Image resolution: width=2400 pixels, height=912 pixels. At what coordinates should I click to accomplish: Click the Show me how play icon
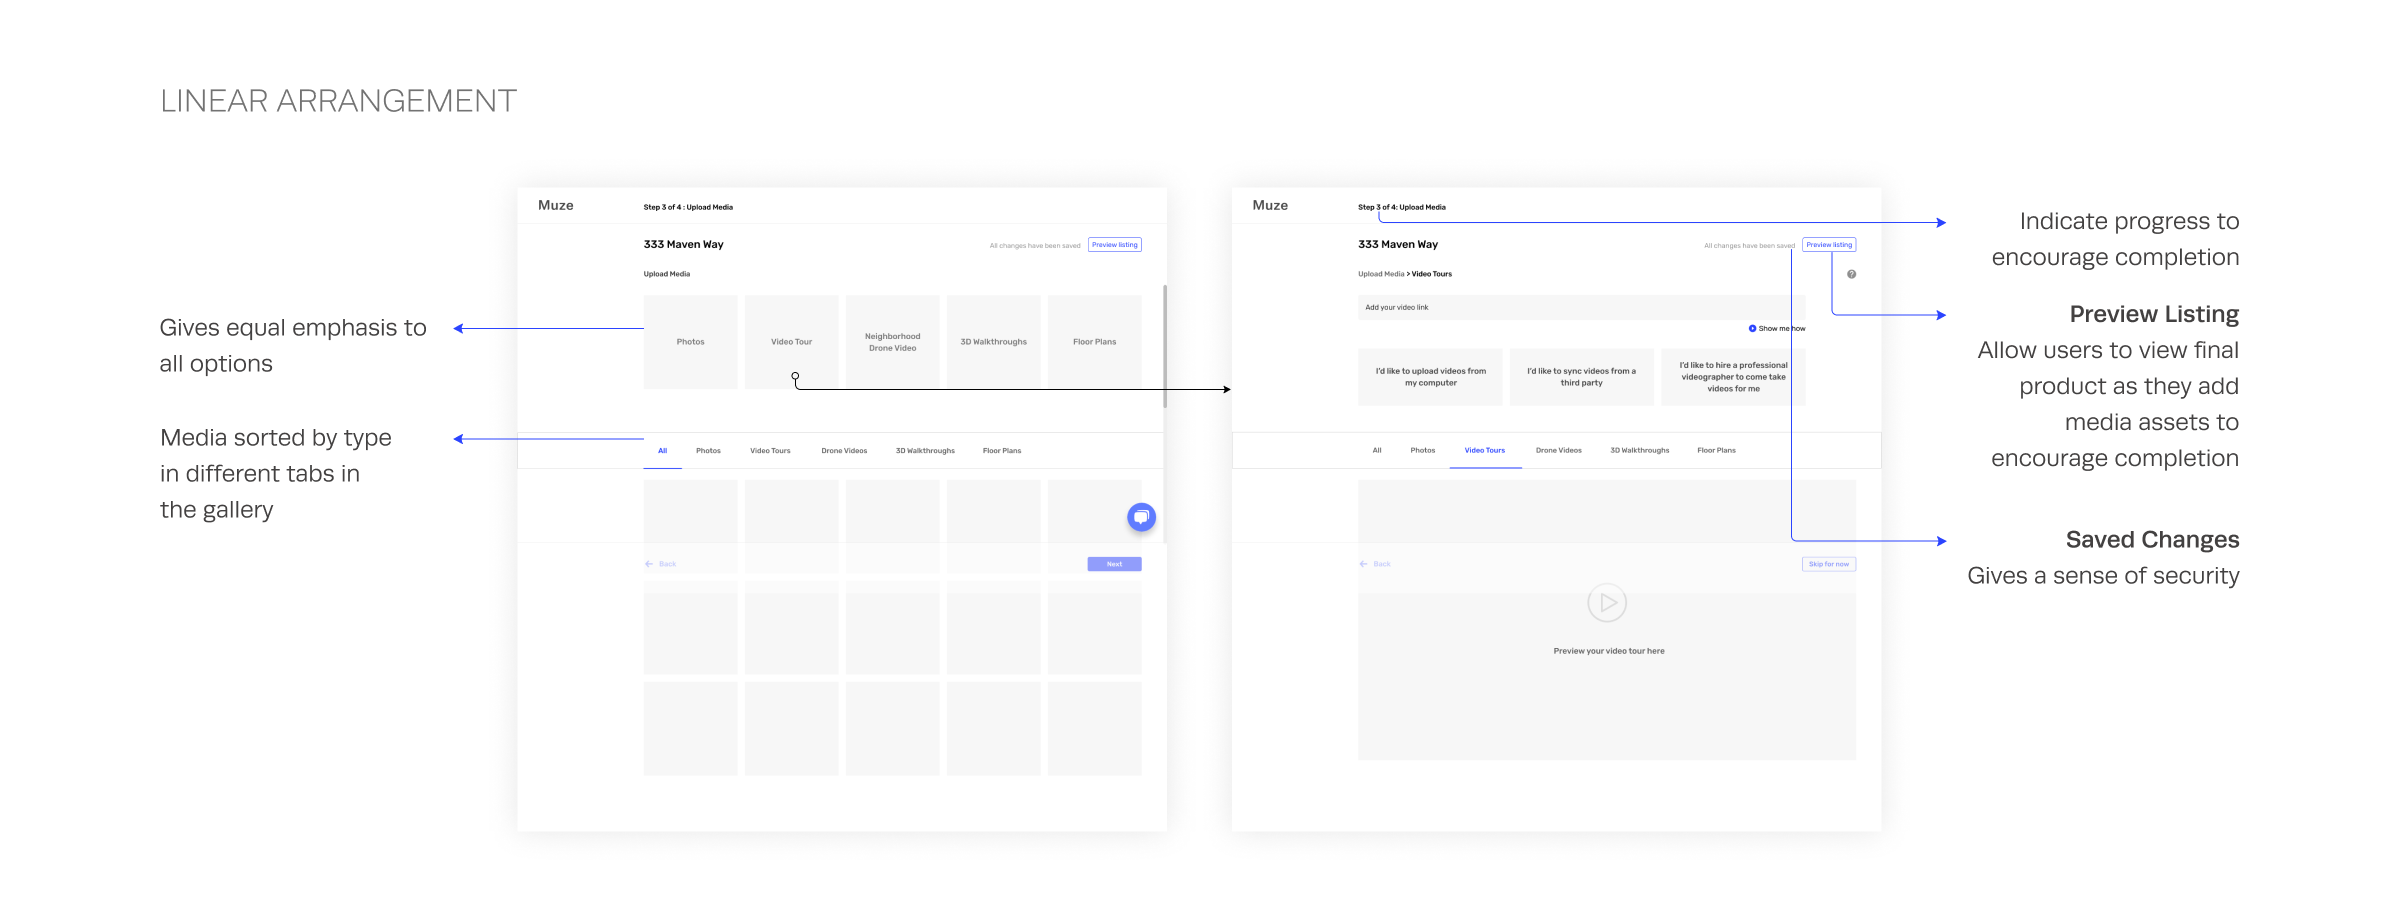[x=1752, y=328]
